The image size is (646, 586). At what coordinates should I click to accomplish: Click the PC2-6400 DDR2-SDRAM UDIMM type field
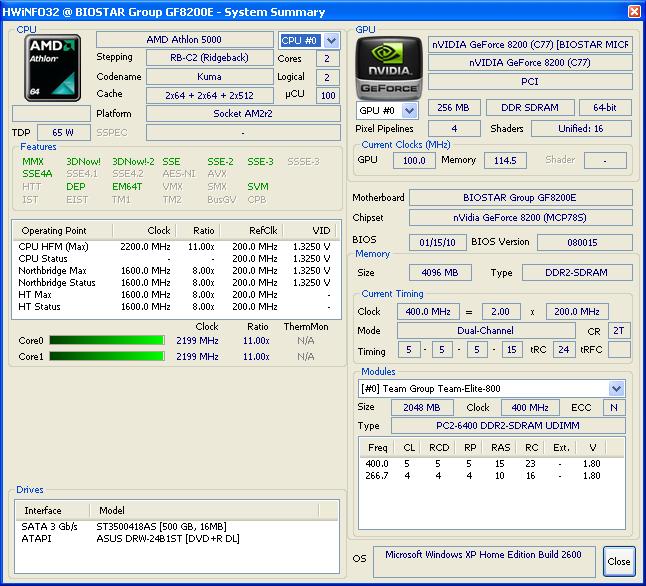tap(508, 425)
